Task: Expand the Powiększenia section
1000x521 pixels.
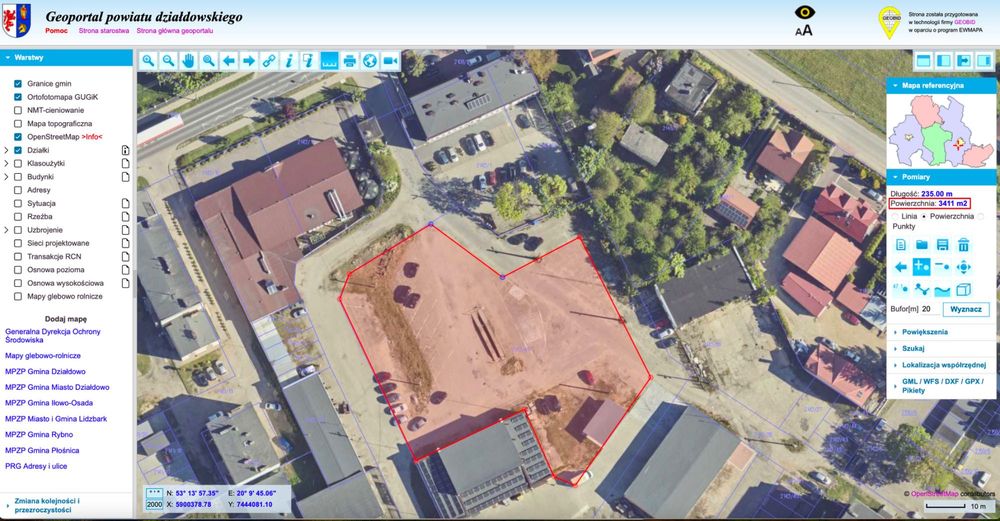Action: pyautogui.click(x=940, y=332)
